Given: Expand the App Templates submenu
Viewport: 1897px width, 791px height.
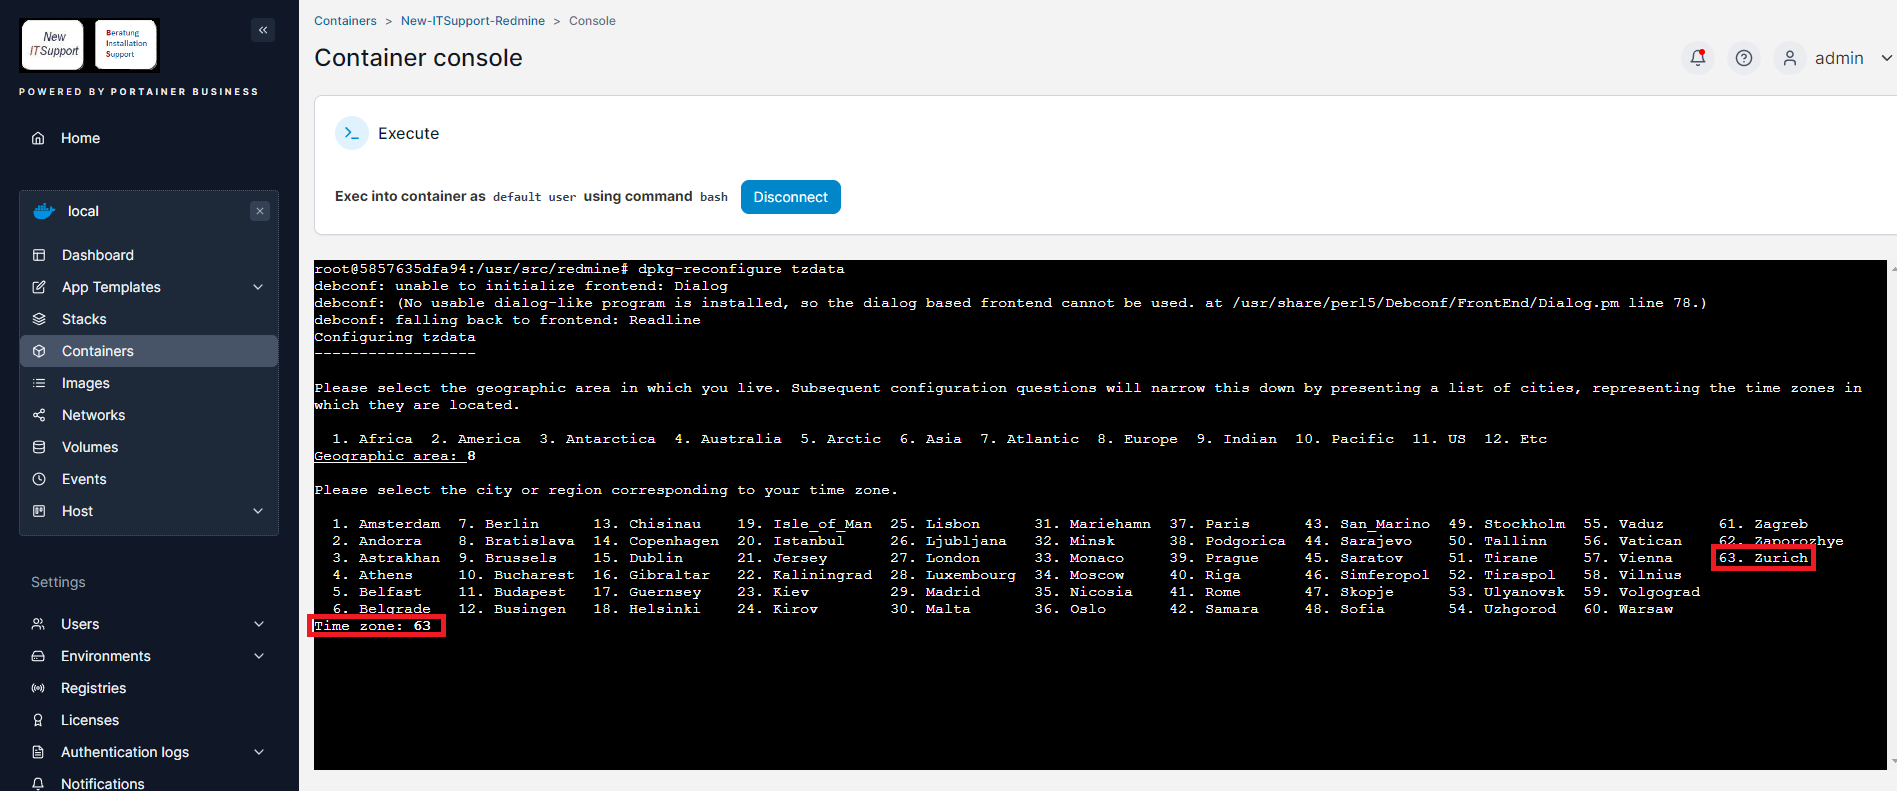Looking at the screenshot, I should (x=258, y=287).
